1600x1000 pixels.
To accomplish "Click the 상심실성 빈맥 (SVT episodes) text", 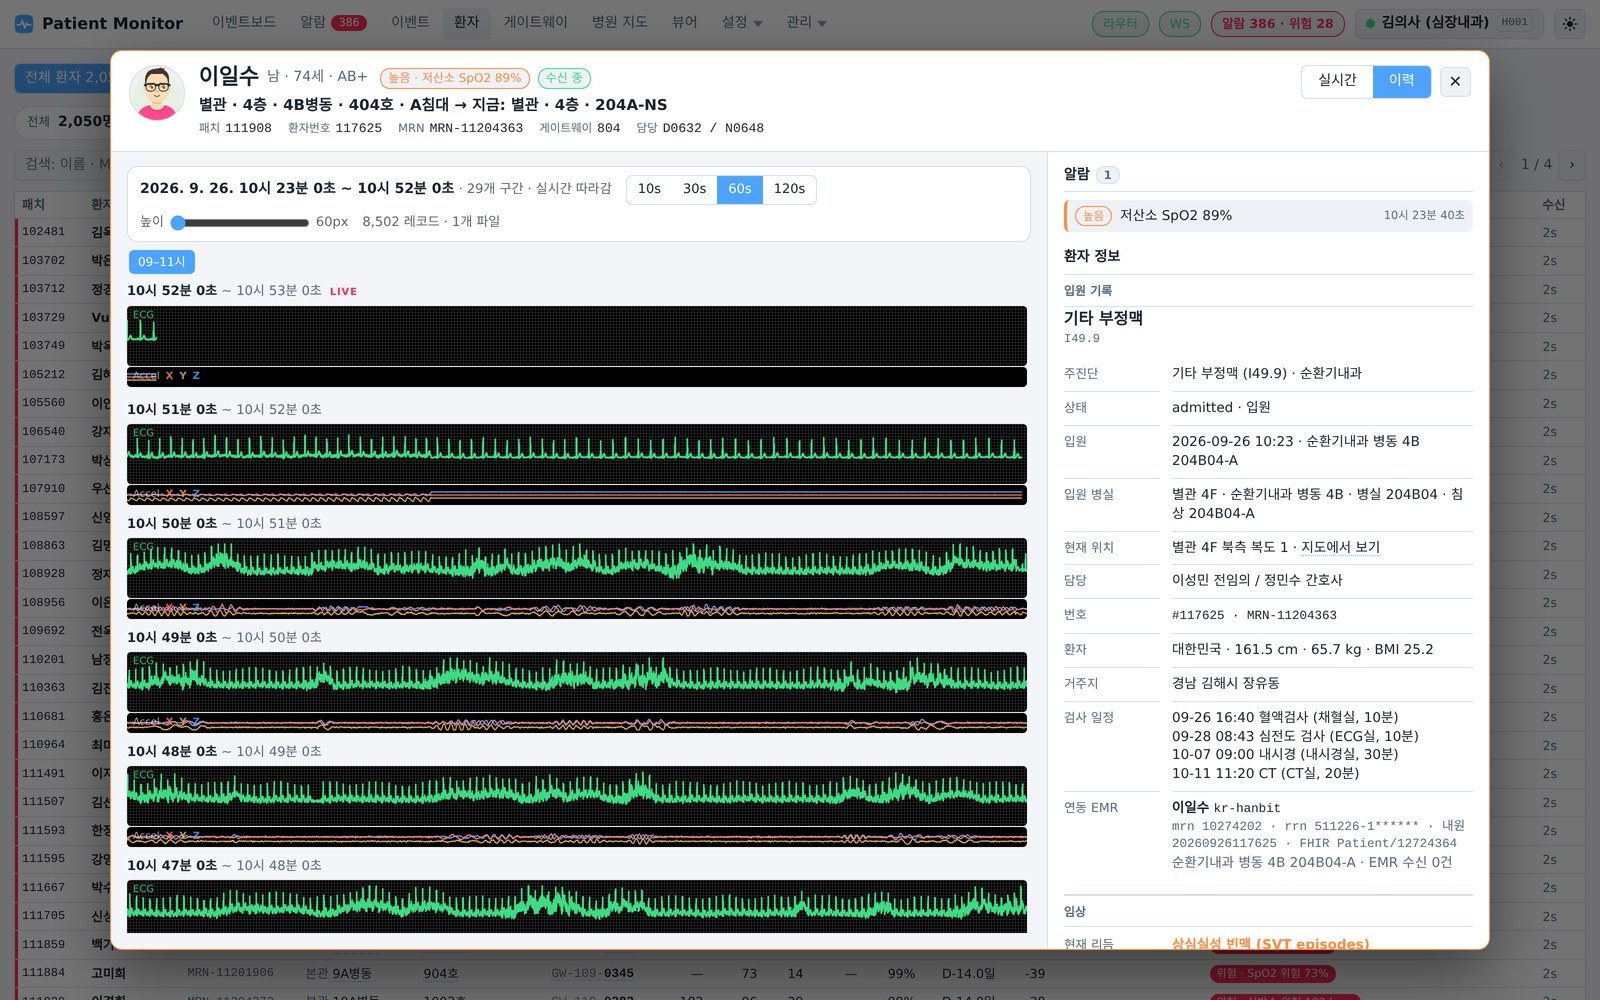I will coord(1270,943).
